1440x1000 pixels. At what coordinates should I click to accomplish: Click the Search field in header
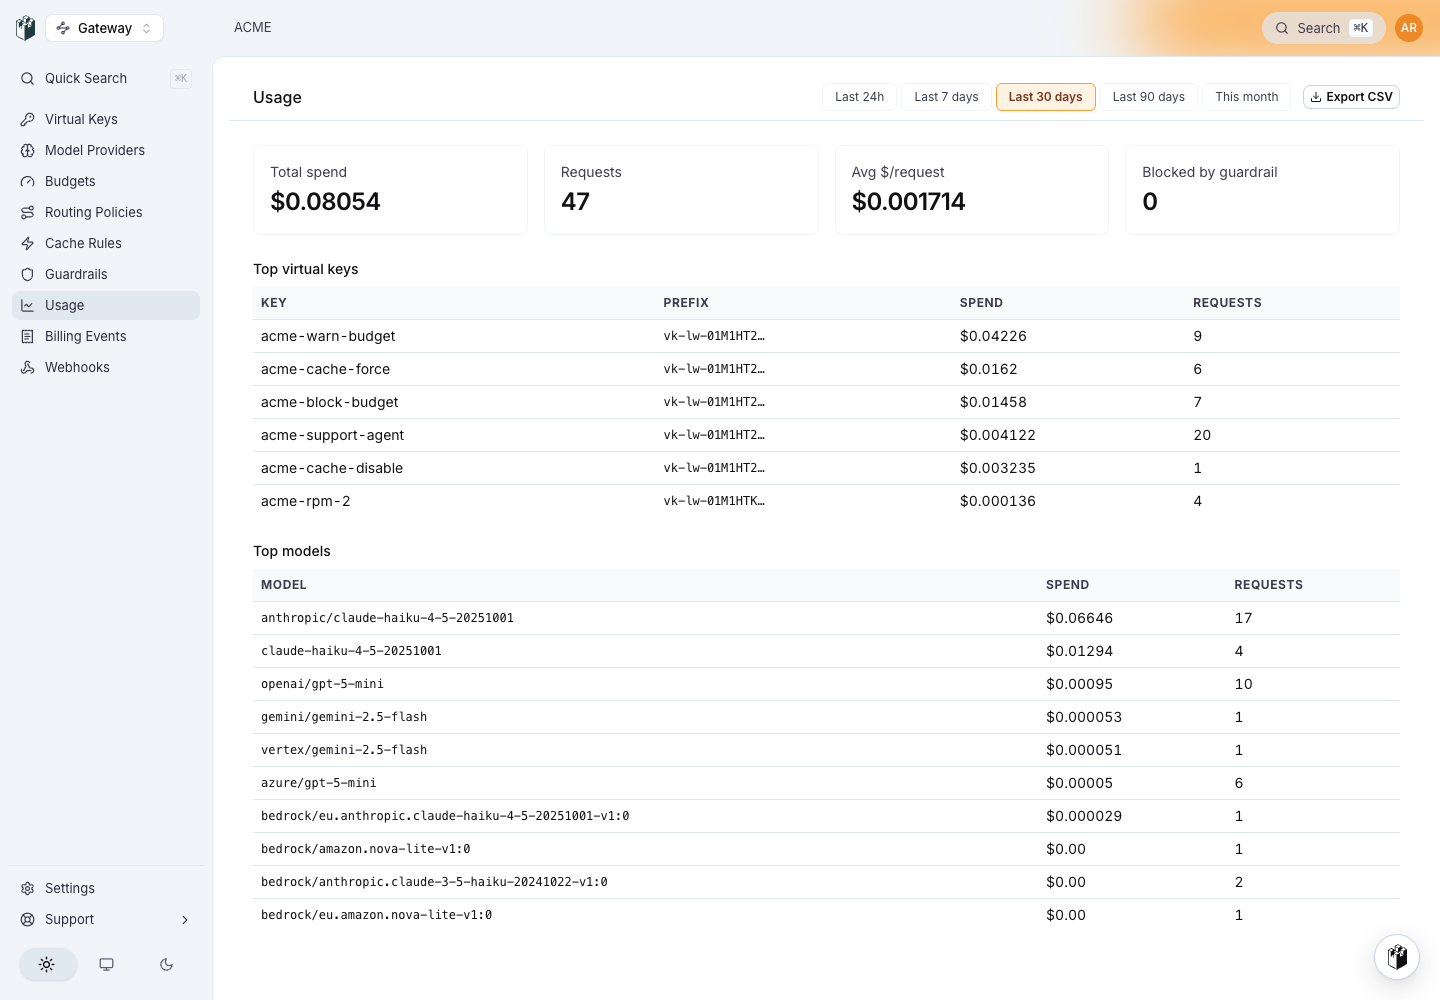[1323, 28]
